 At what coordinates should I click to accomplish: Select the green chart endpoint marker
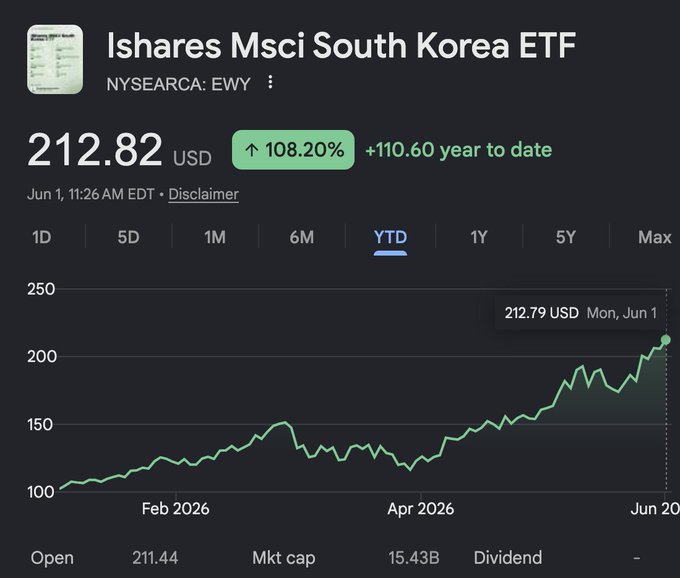[666, 340]
